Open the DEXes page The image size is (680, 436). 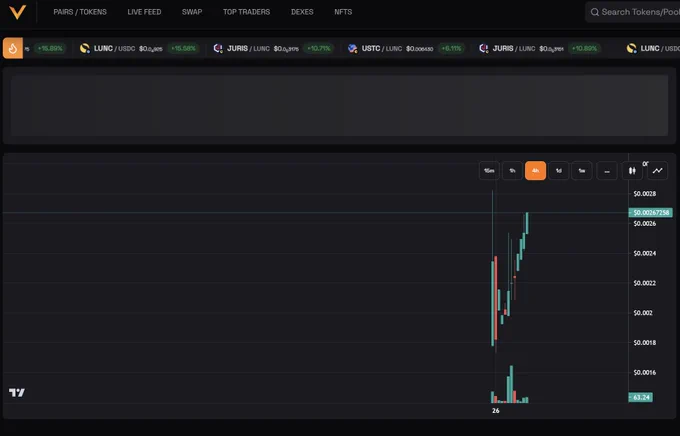(302, 12)
